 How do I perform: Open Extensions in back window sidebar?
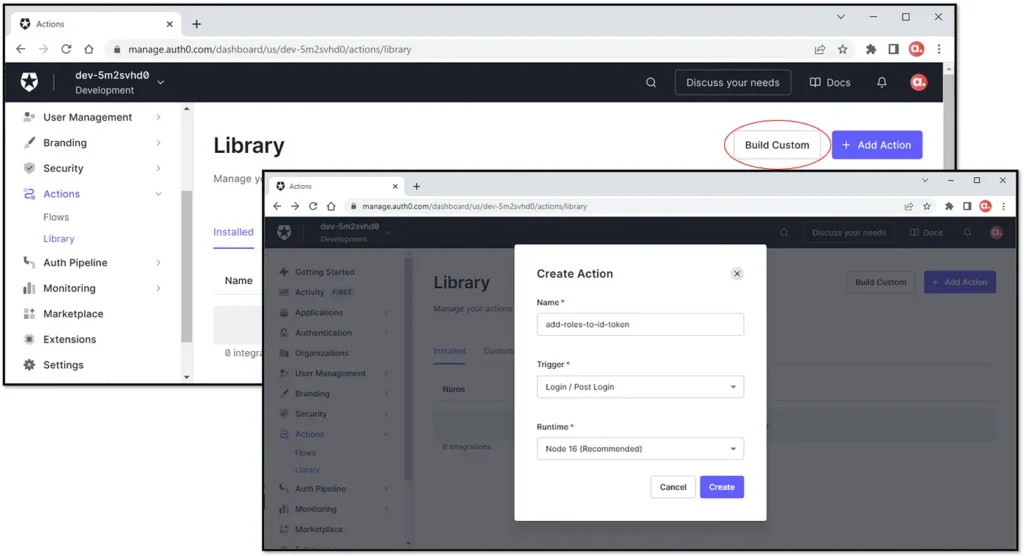pyautogui.click(x=69, y=339)
